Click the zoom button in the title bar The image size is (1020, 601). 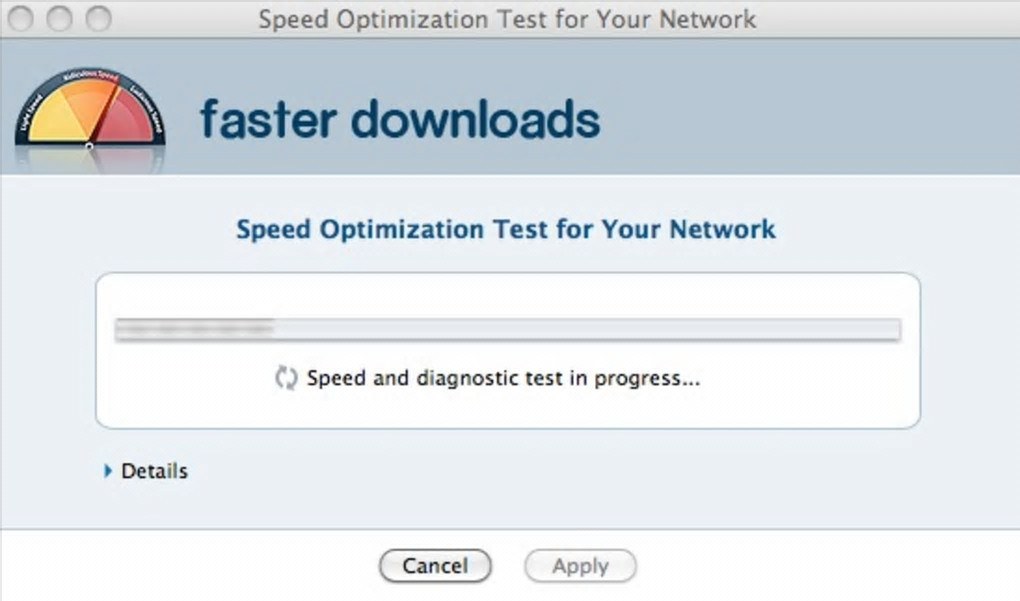coord(98,19)
